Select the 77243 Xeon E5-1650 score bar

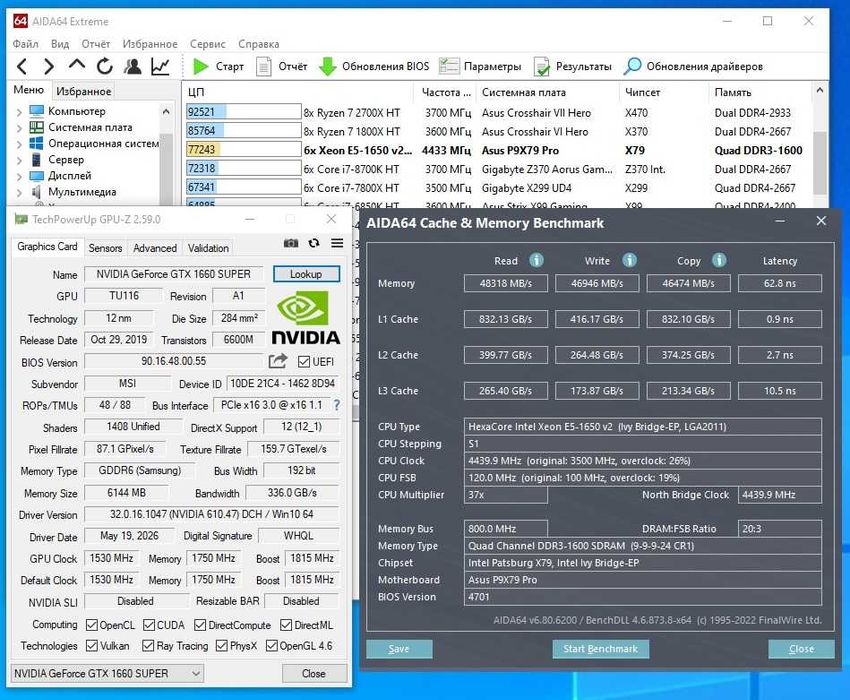pos(243,149)
